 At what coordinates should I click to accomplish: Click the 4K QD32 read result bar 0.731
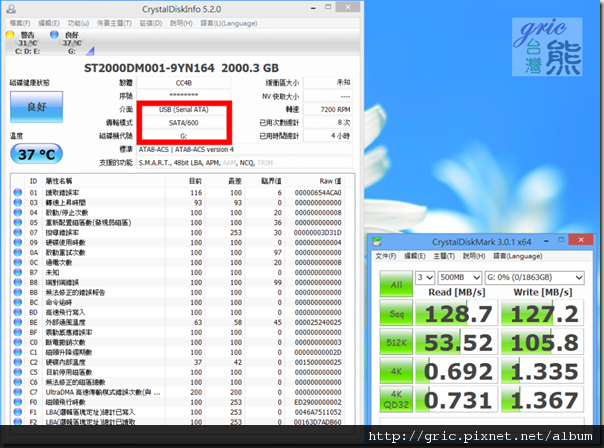pos(456,399)
